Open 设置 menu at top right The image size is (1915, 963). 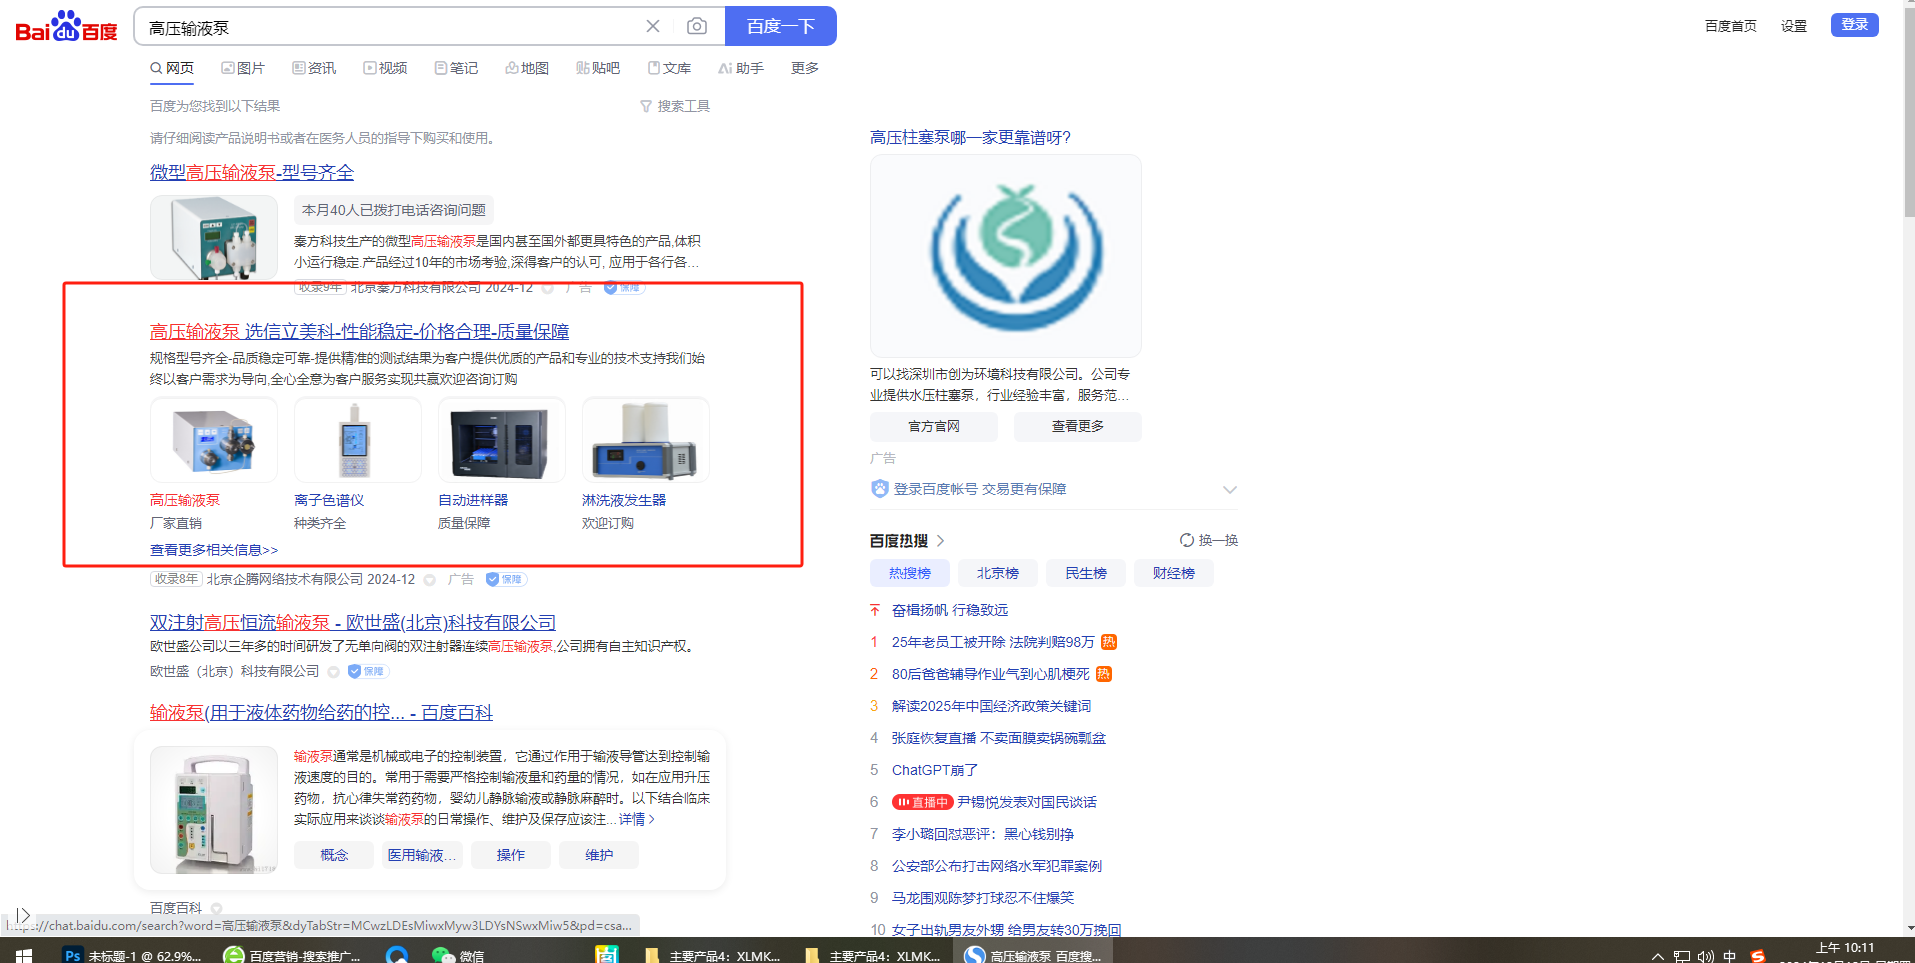[1794, 26]
